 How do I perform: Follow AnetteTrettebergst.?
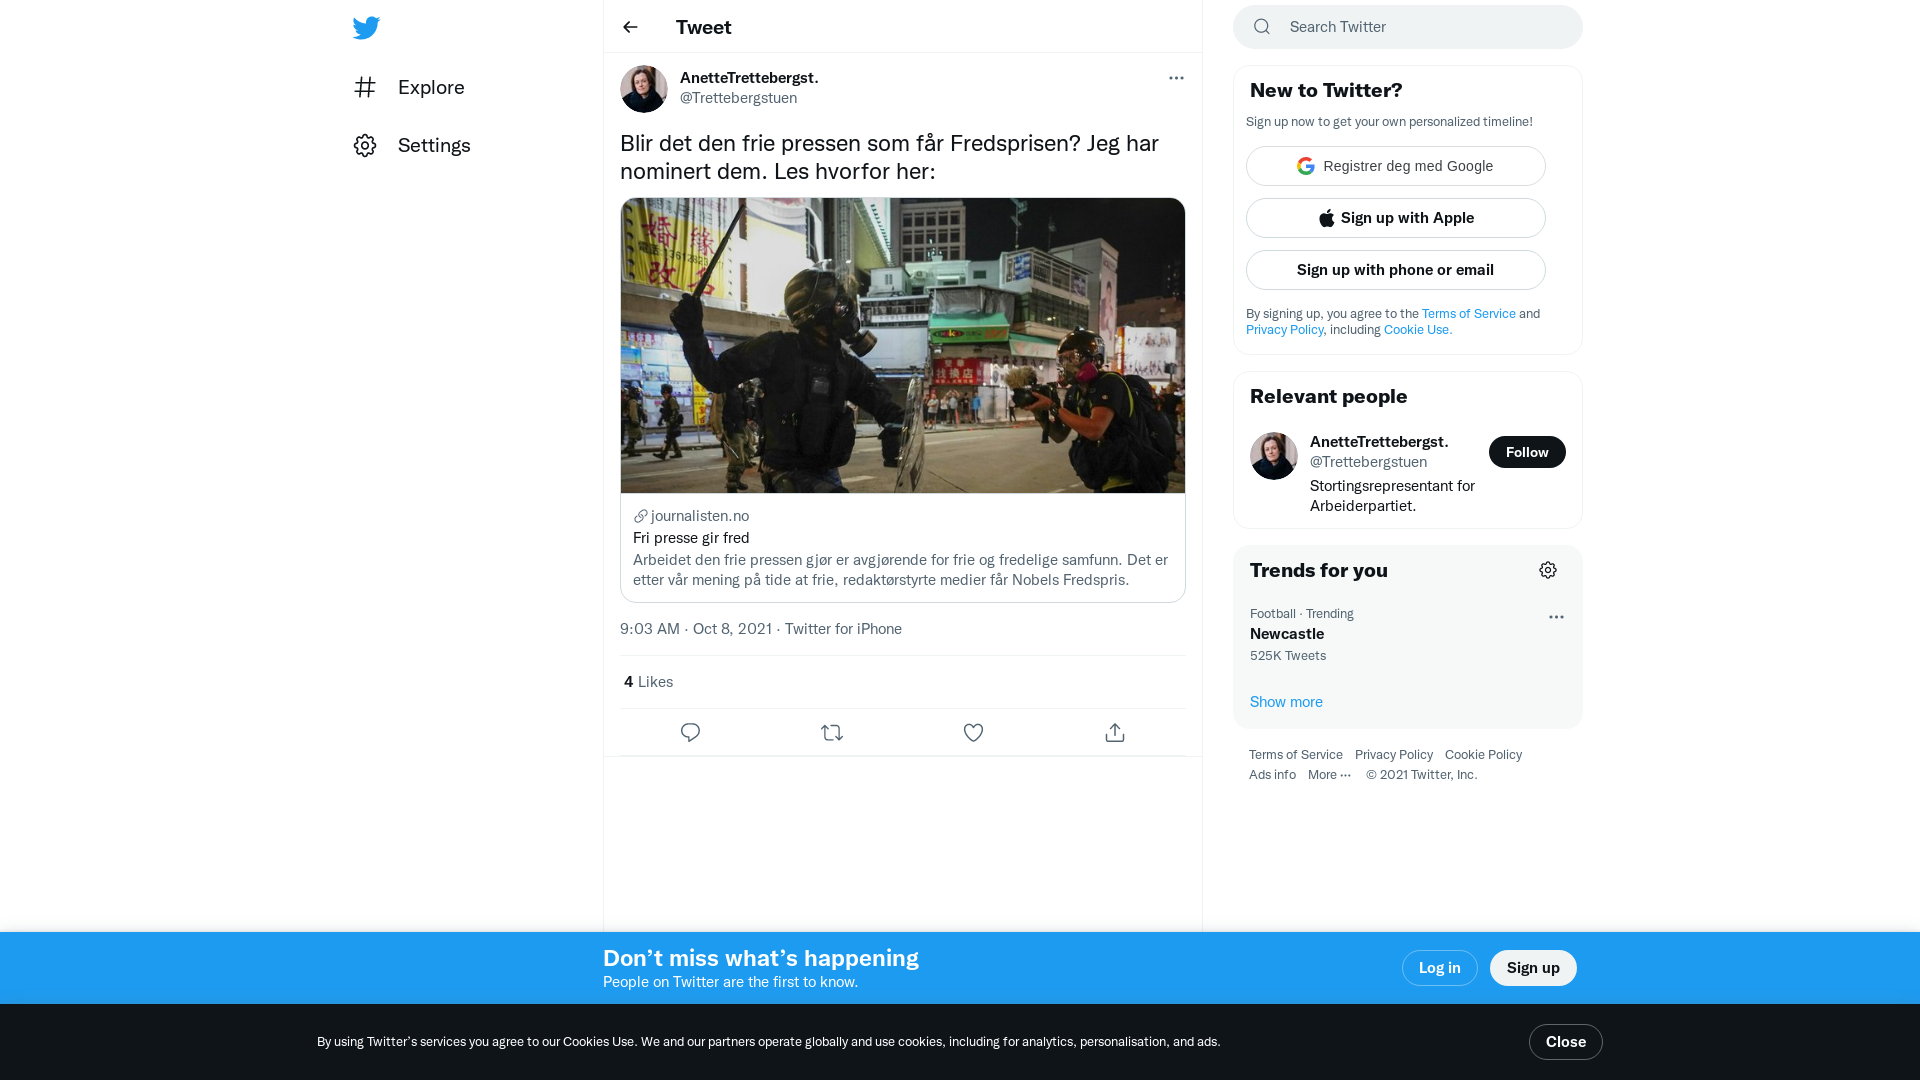point(1527,452)
